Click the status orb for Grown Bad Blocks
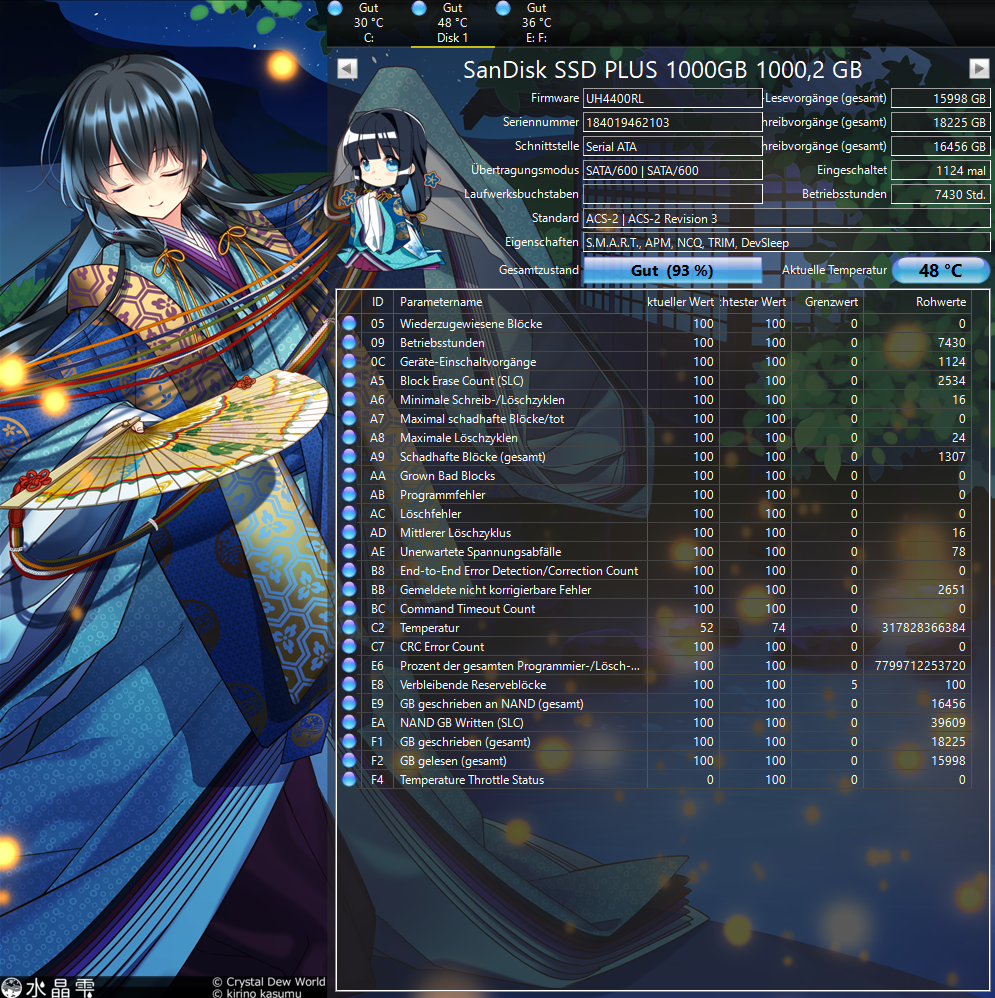The image size is (995, 998). click(x=349, y=475)
